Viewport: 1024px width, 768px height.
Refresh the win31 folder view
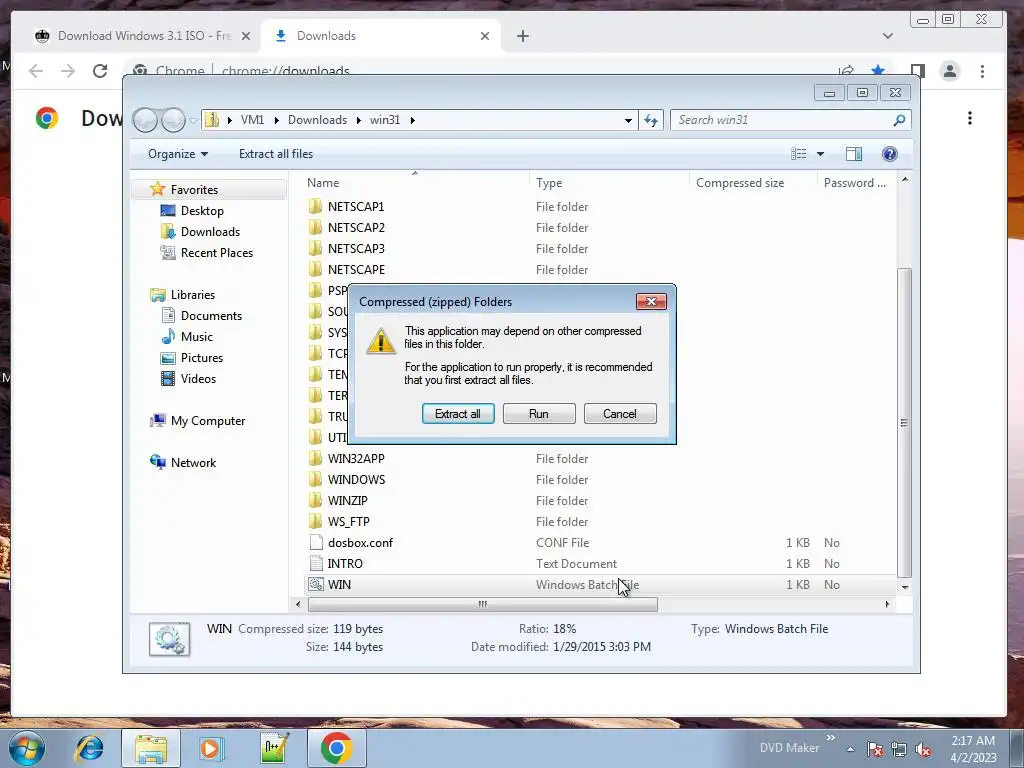coord(651,120)
